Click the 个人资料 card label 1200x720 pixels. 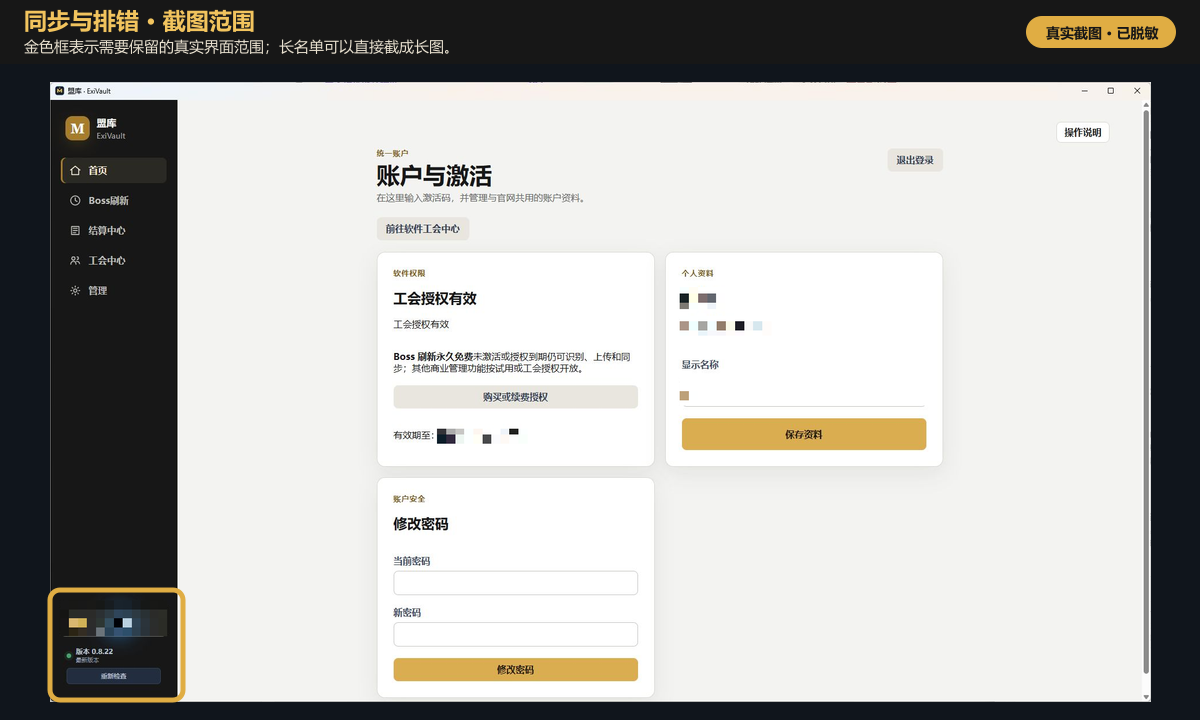(698, 273)
